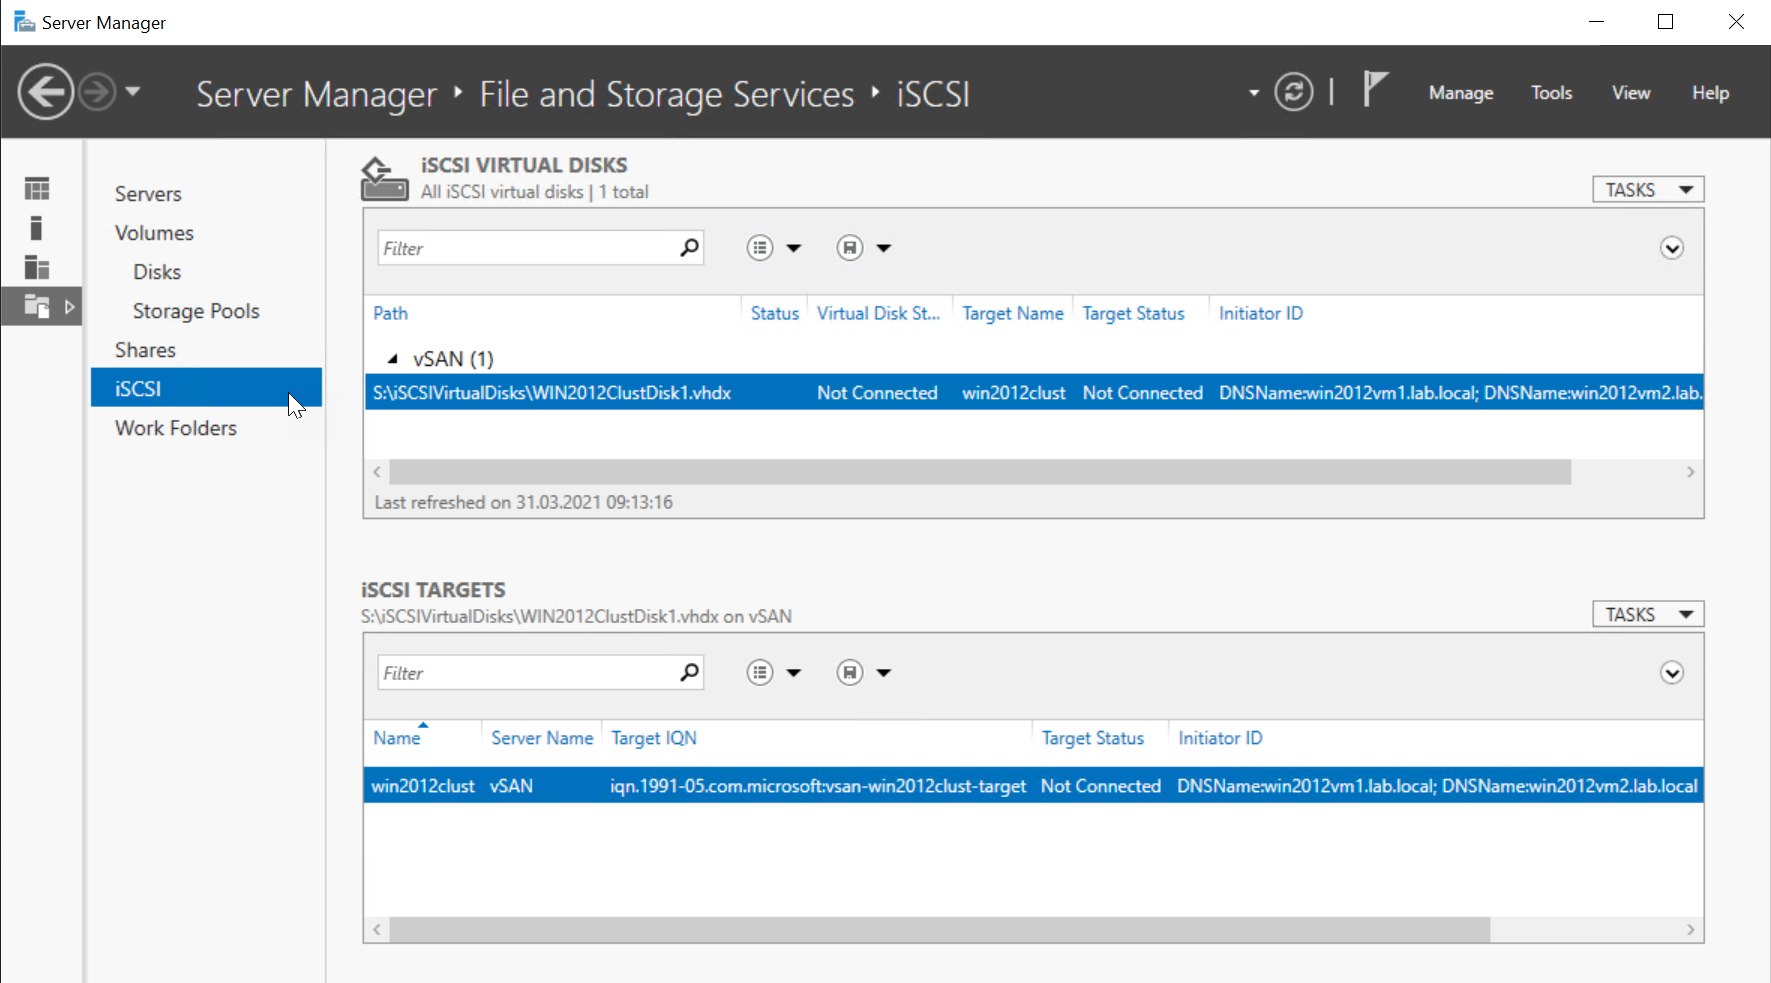Screen dimensions: 1771x983
Task: Click left arrow of targets scrollbar
Action: point(377,930)
